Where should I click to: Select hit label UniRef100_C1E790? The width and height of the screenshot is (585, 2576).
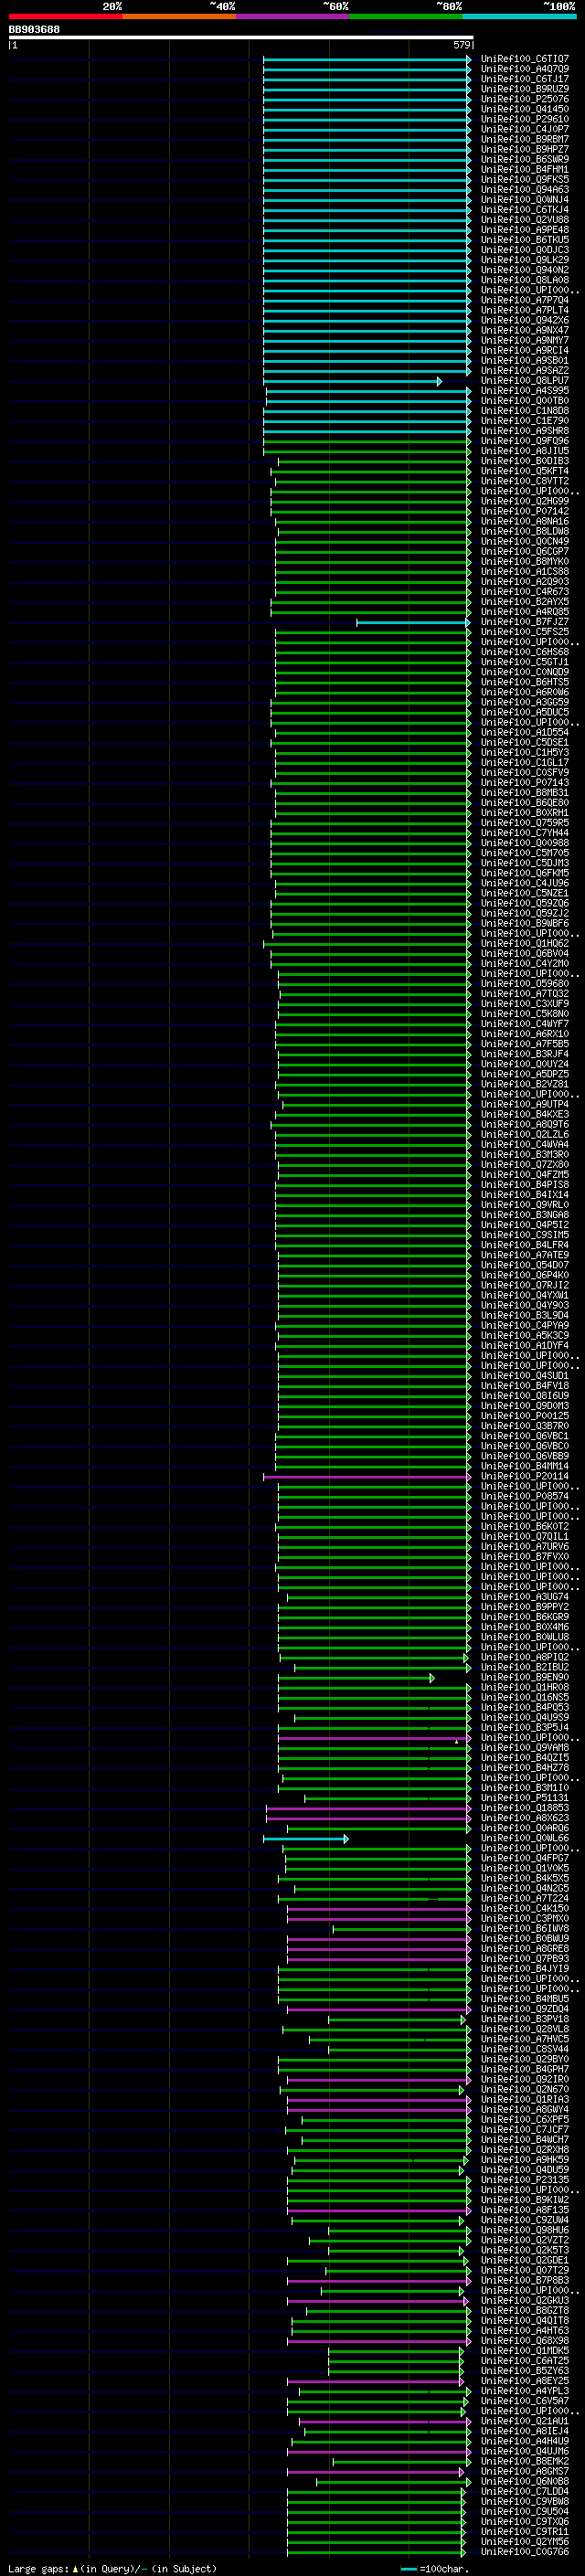point(525,421)
